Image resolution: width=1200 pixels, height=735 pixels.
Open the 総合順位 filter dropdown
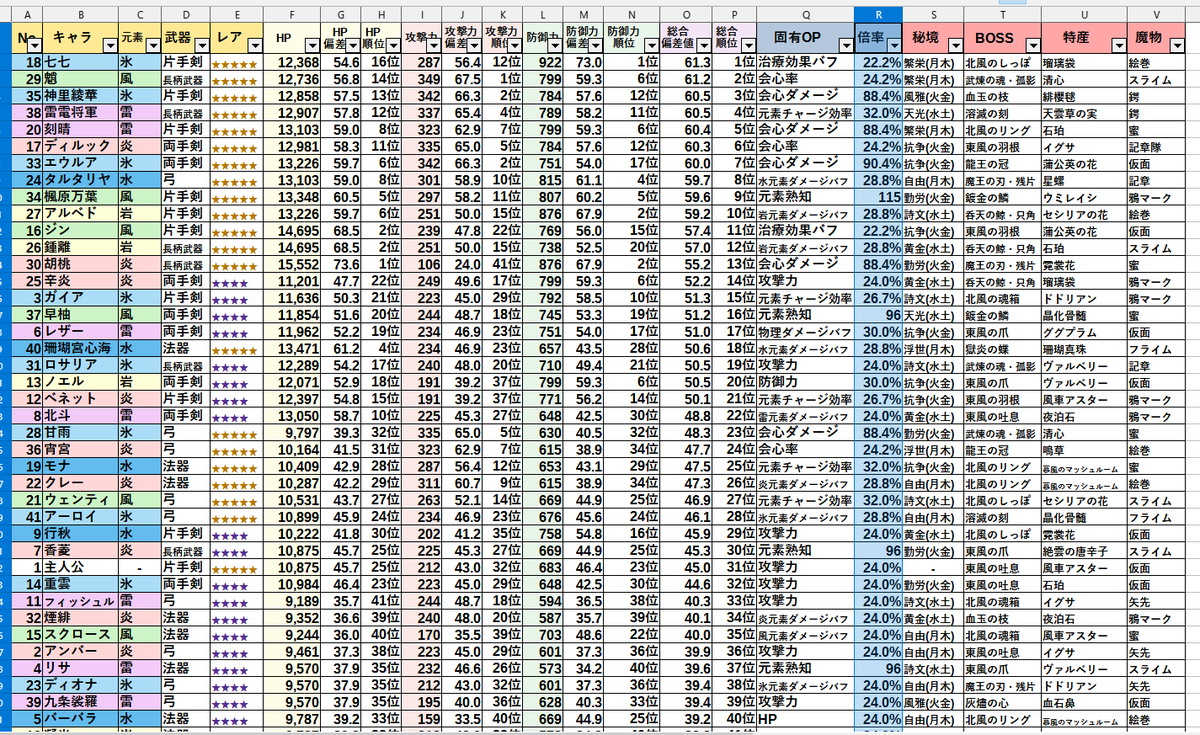(x=747, y=44)
